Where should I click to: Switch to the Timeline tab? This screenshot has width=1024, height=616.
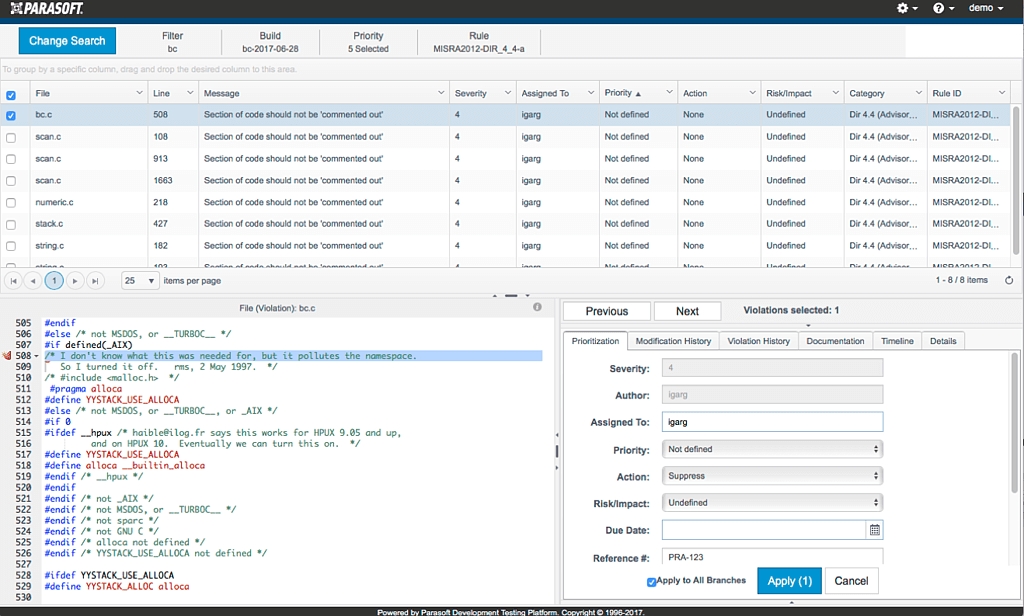(x=897, y=341)
